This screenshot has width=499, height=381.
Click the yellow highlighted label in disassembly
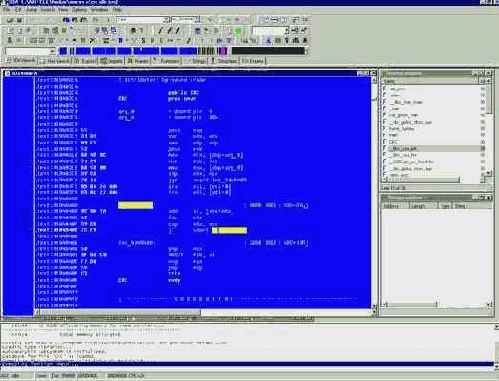point(136,205)
